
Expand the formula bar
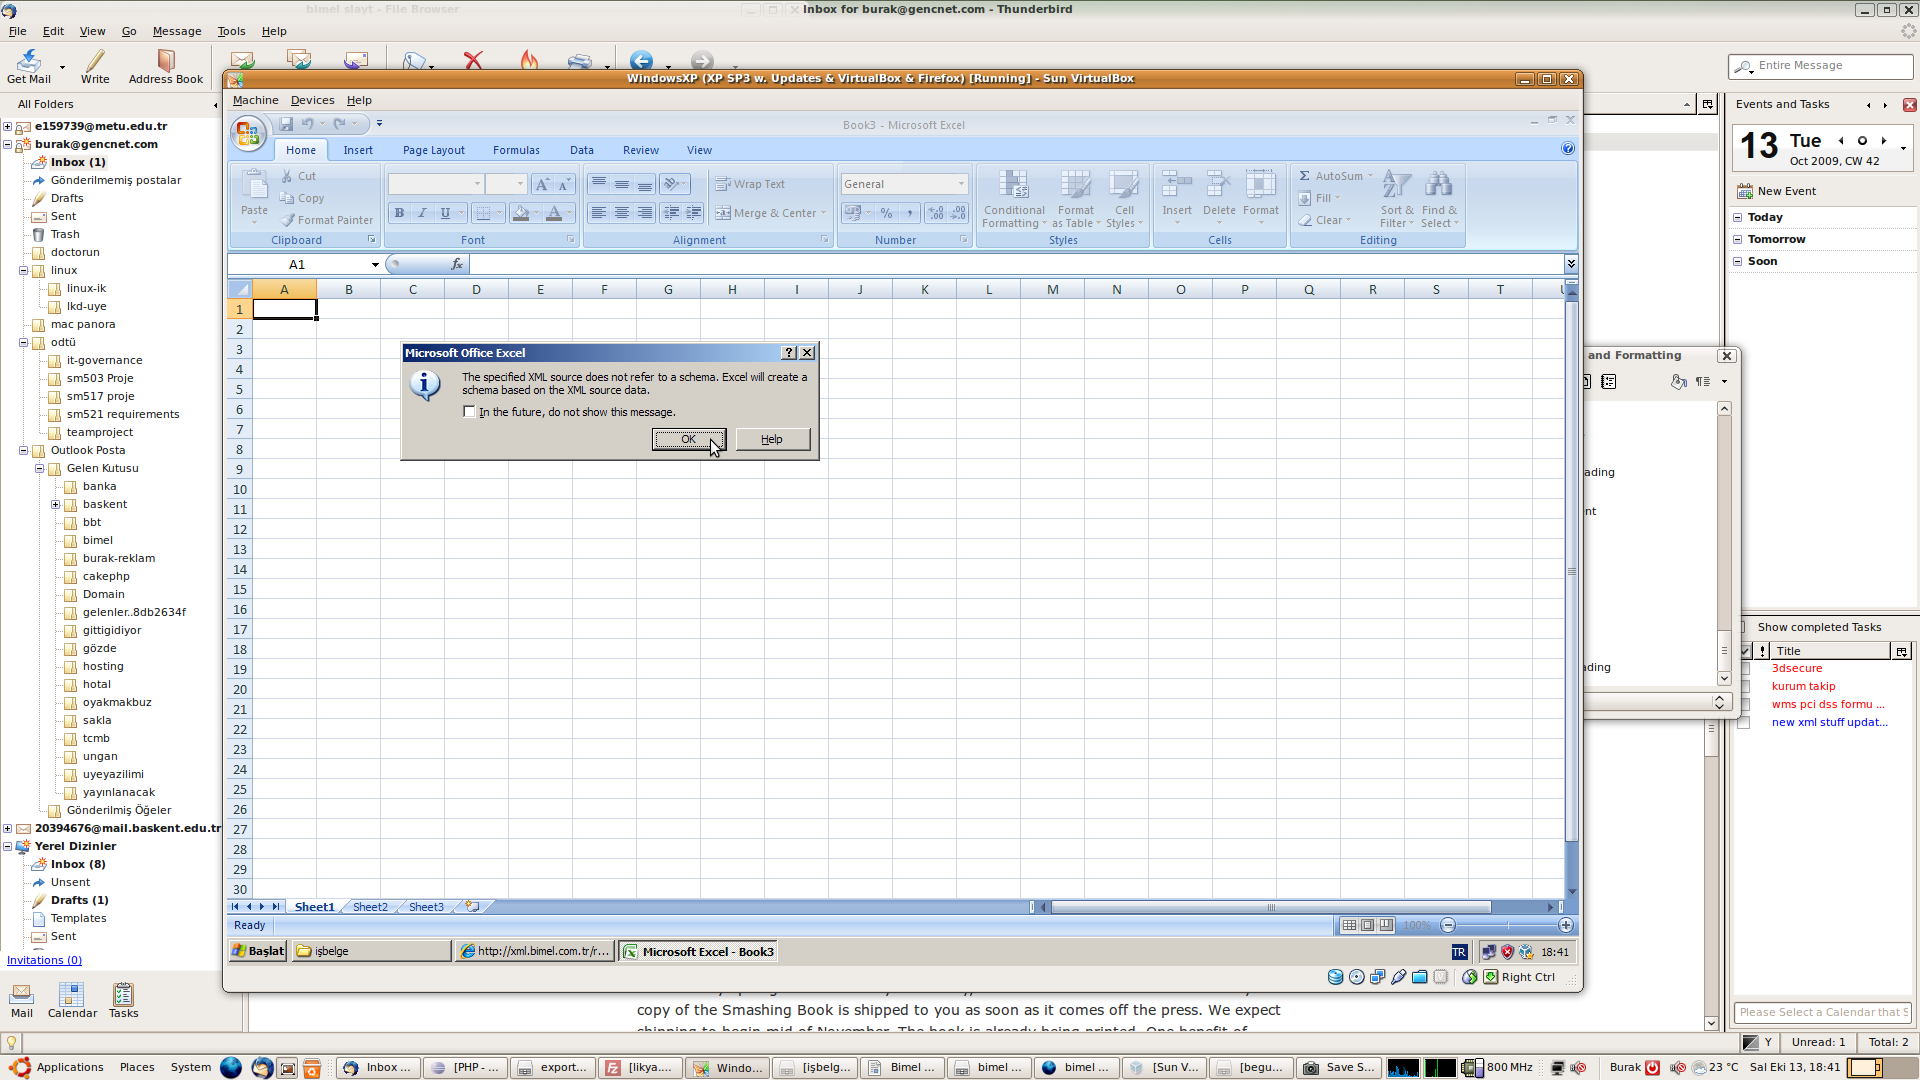tap(1571, 264)
